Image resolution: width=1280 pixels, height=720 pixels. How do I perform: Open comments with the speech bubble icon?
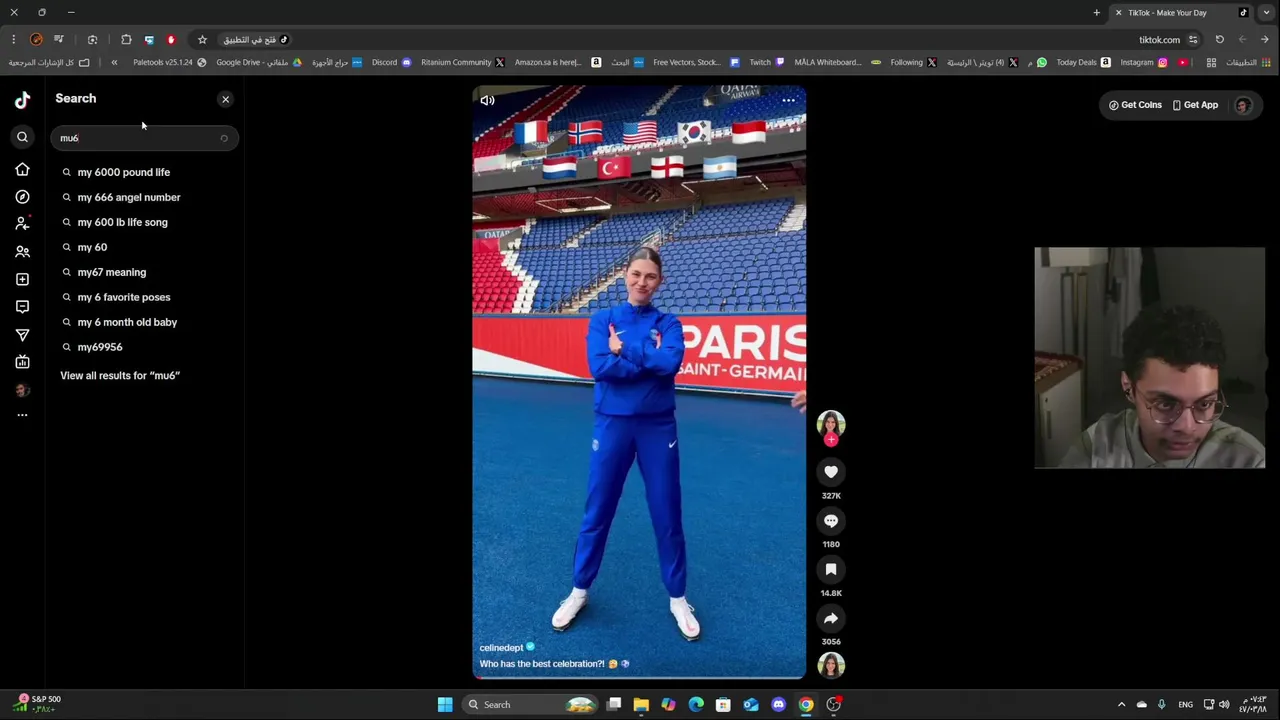pos(830,521)
